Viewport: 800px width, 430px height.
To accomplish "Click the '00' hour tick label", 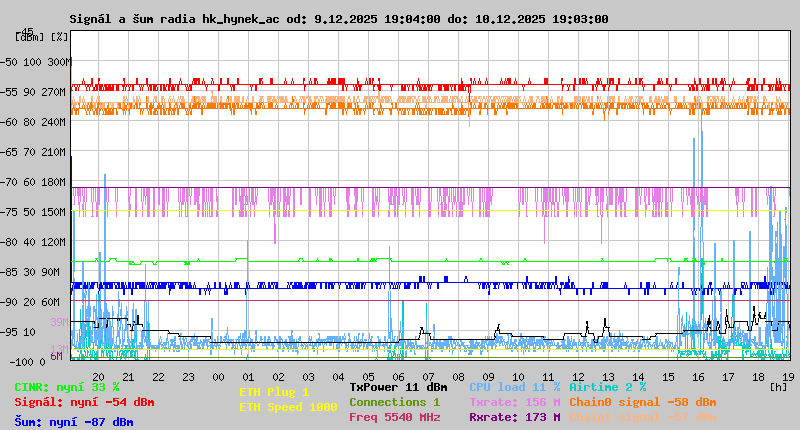I will tap(218, 377).
